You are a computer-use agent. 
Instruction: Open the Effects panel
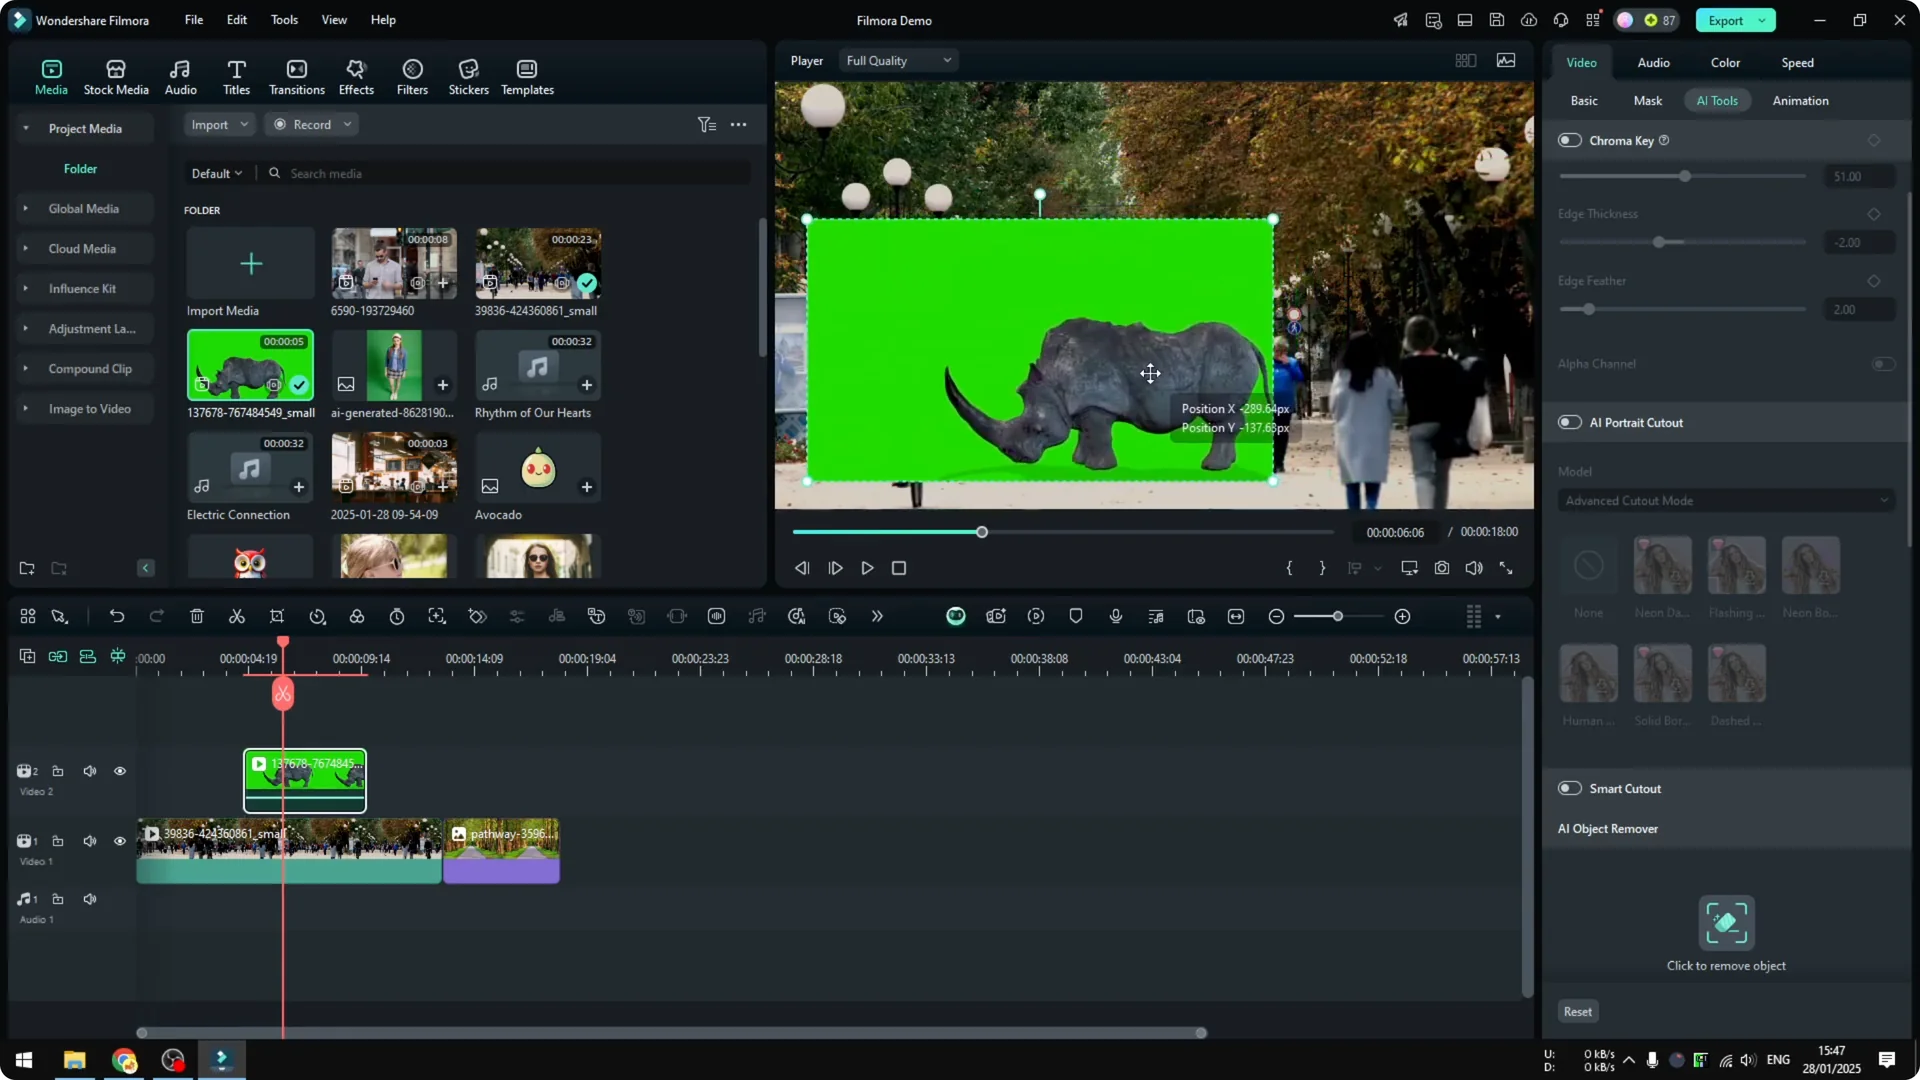355,76
